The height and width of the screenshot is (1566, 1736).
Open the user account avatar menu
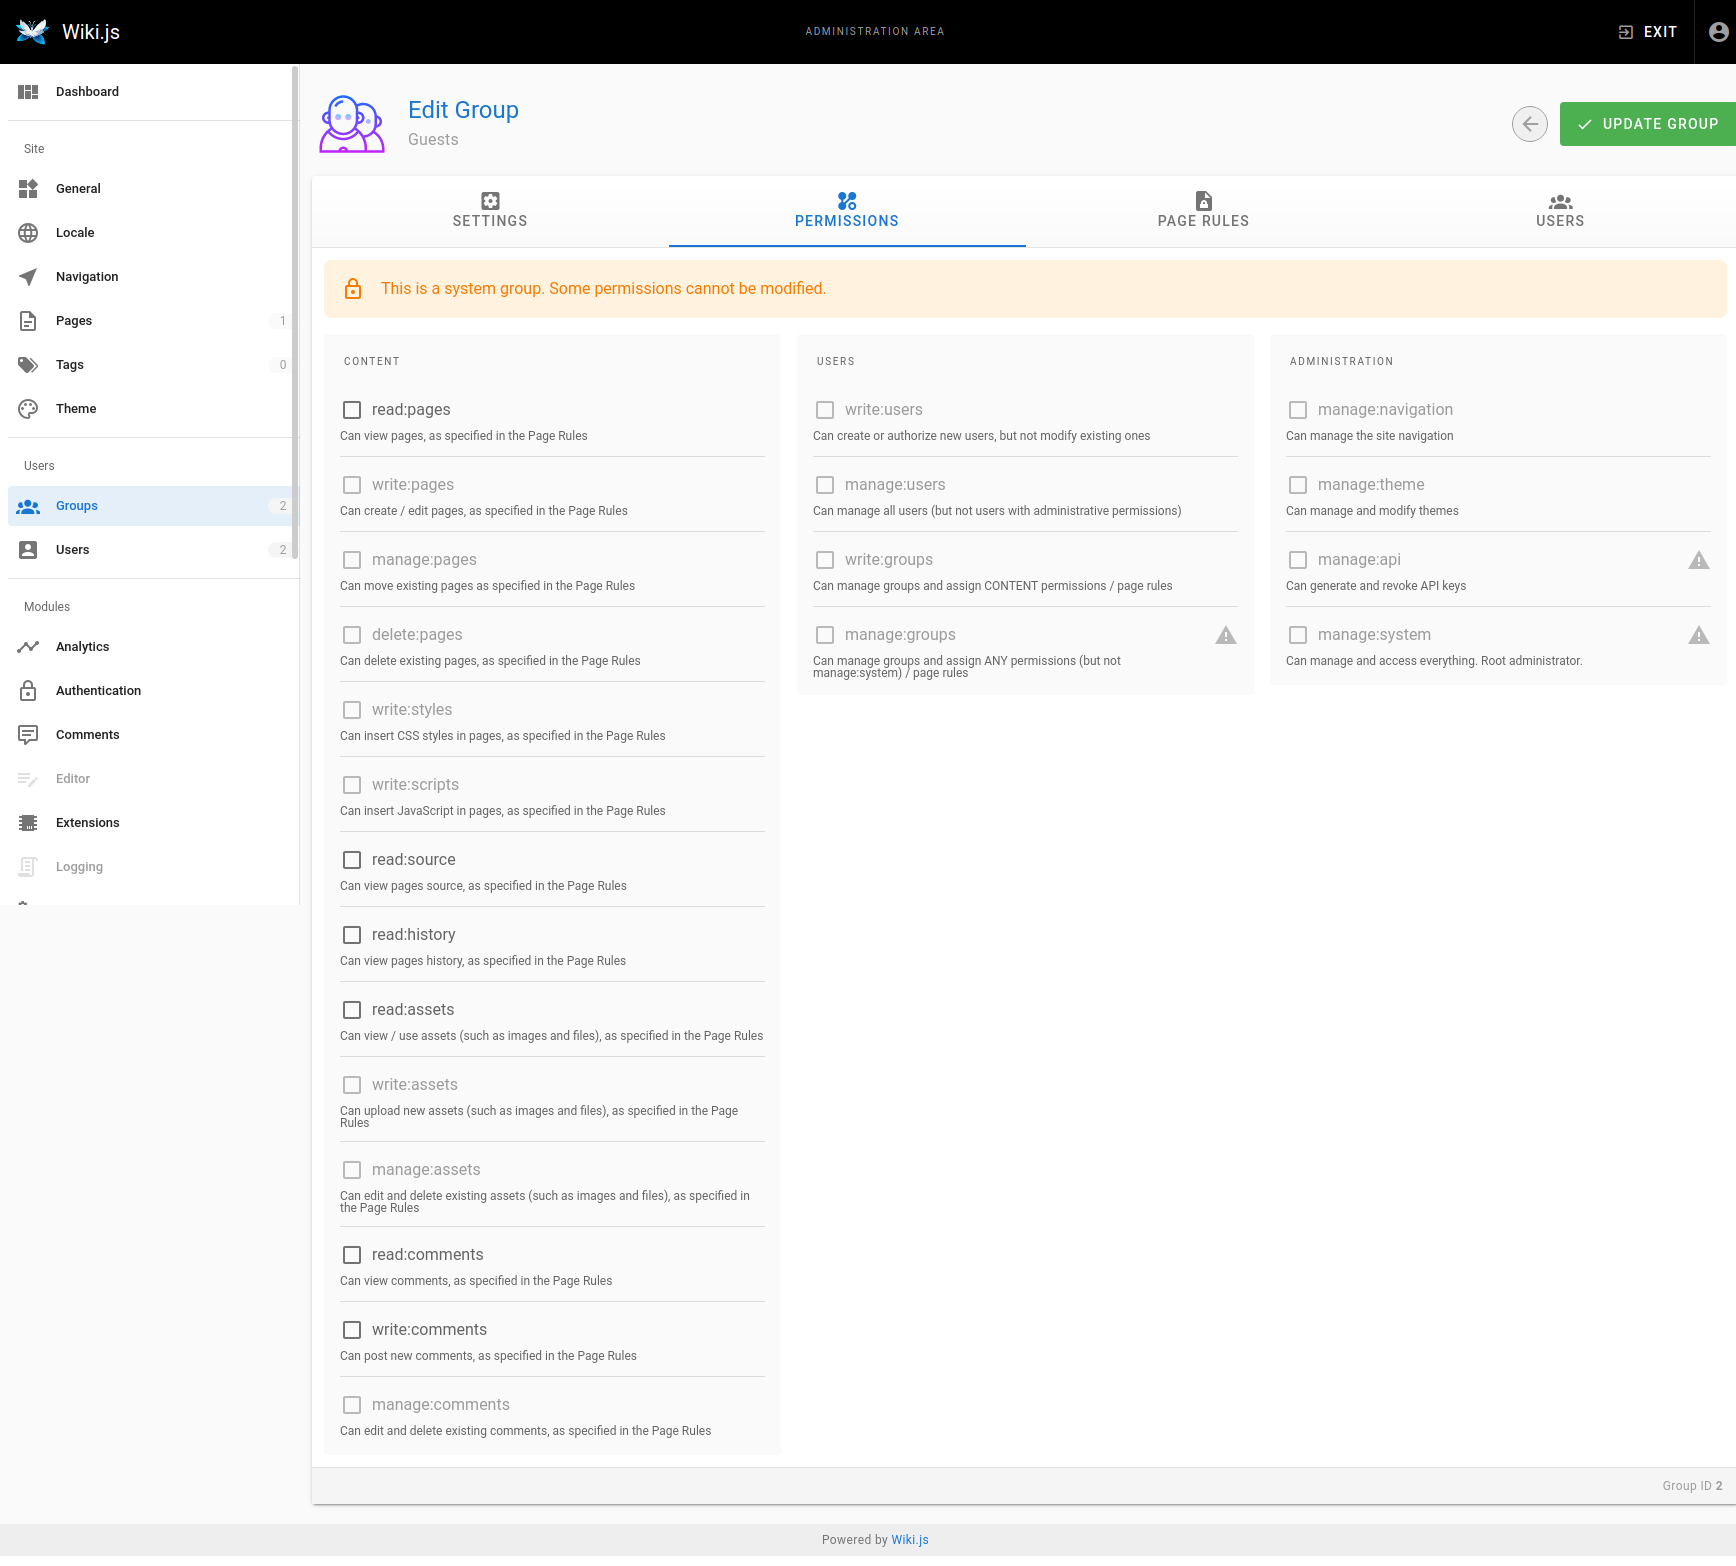(x=1718, y=32)
